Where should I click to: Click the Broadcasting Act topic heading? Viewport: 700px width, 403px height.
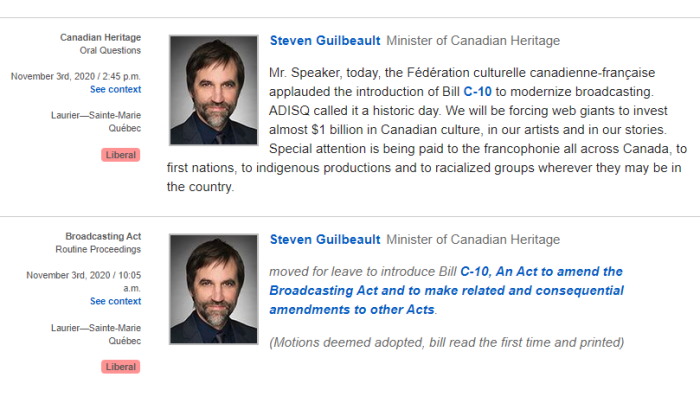click(103, 236)
